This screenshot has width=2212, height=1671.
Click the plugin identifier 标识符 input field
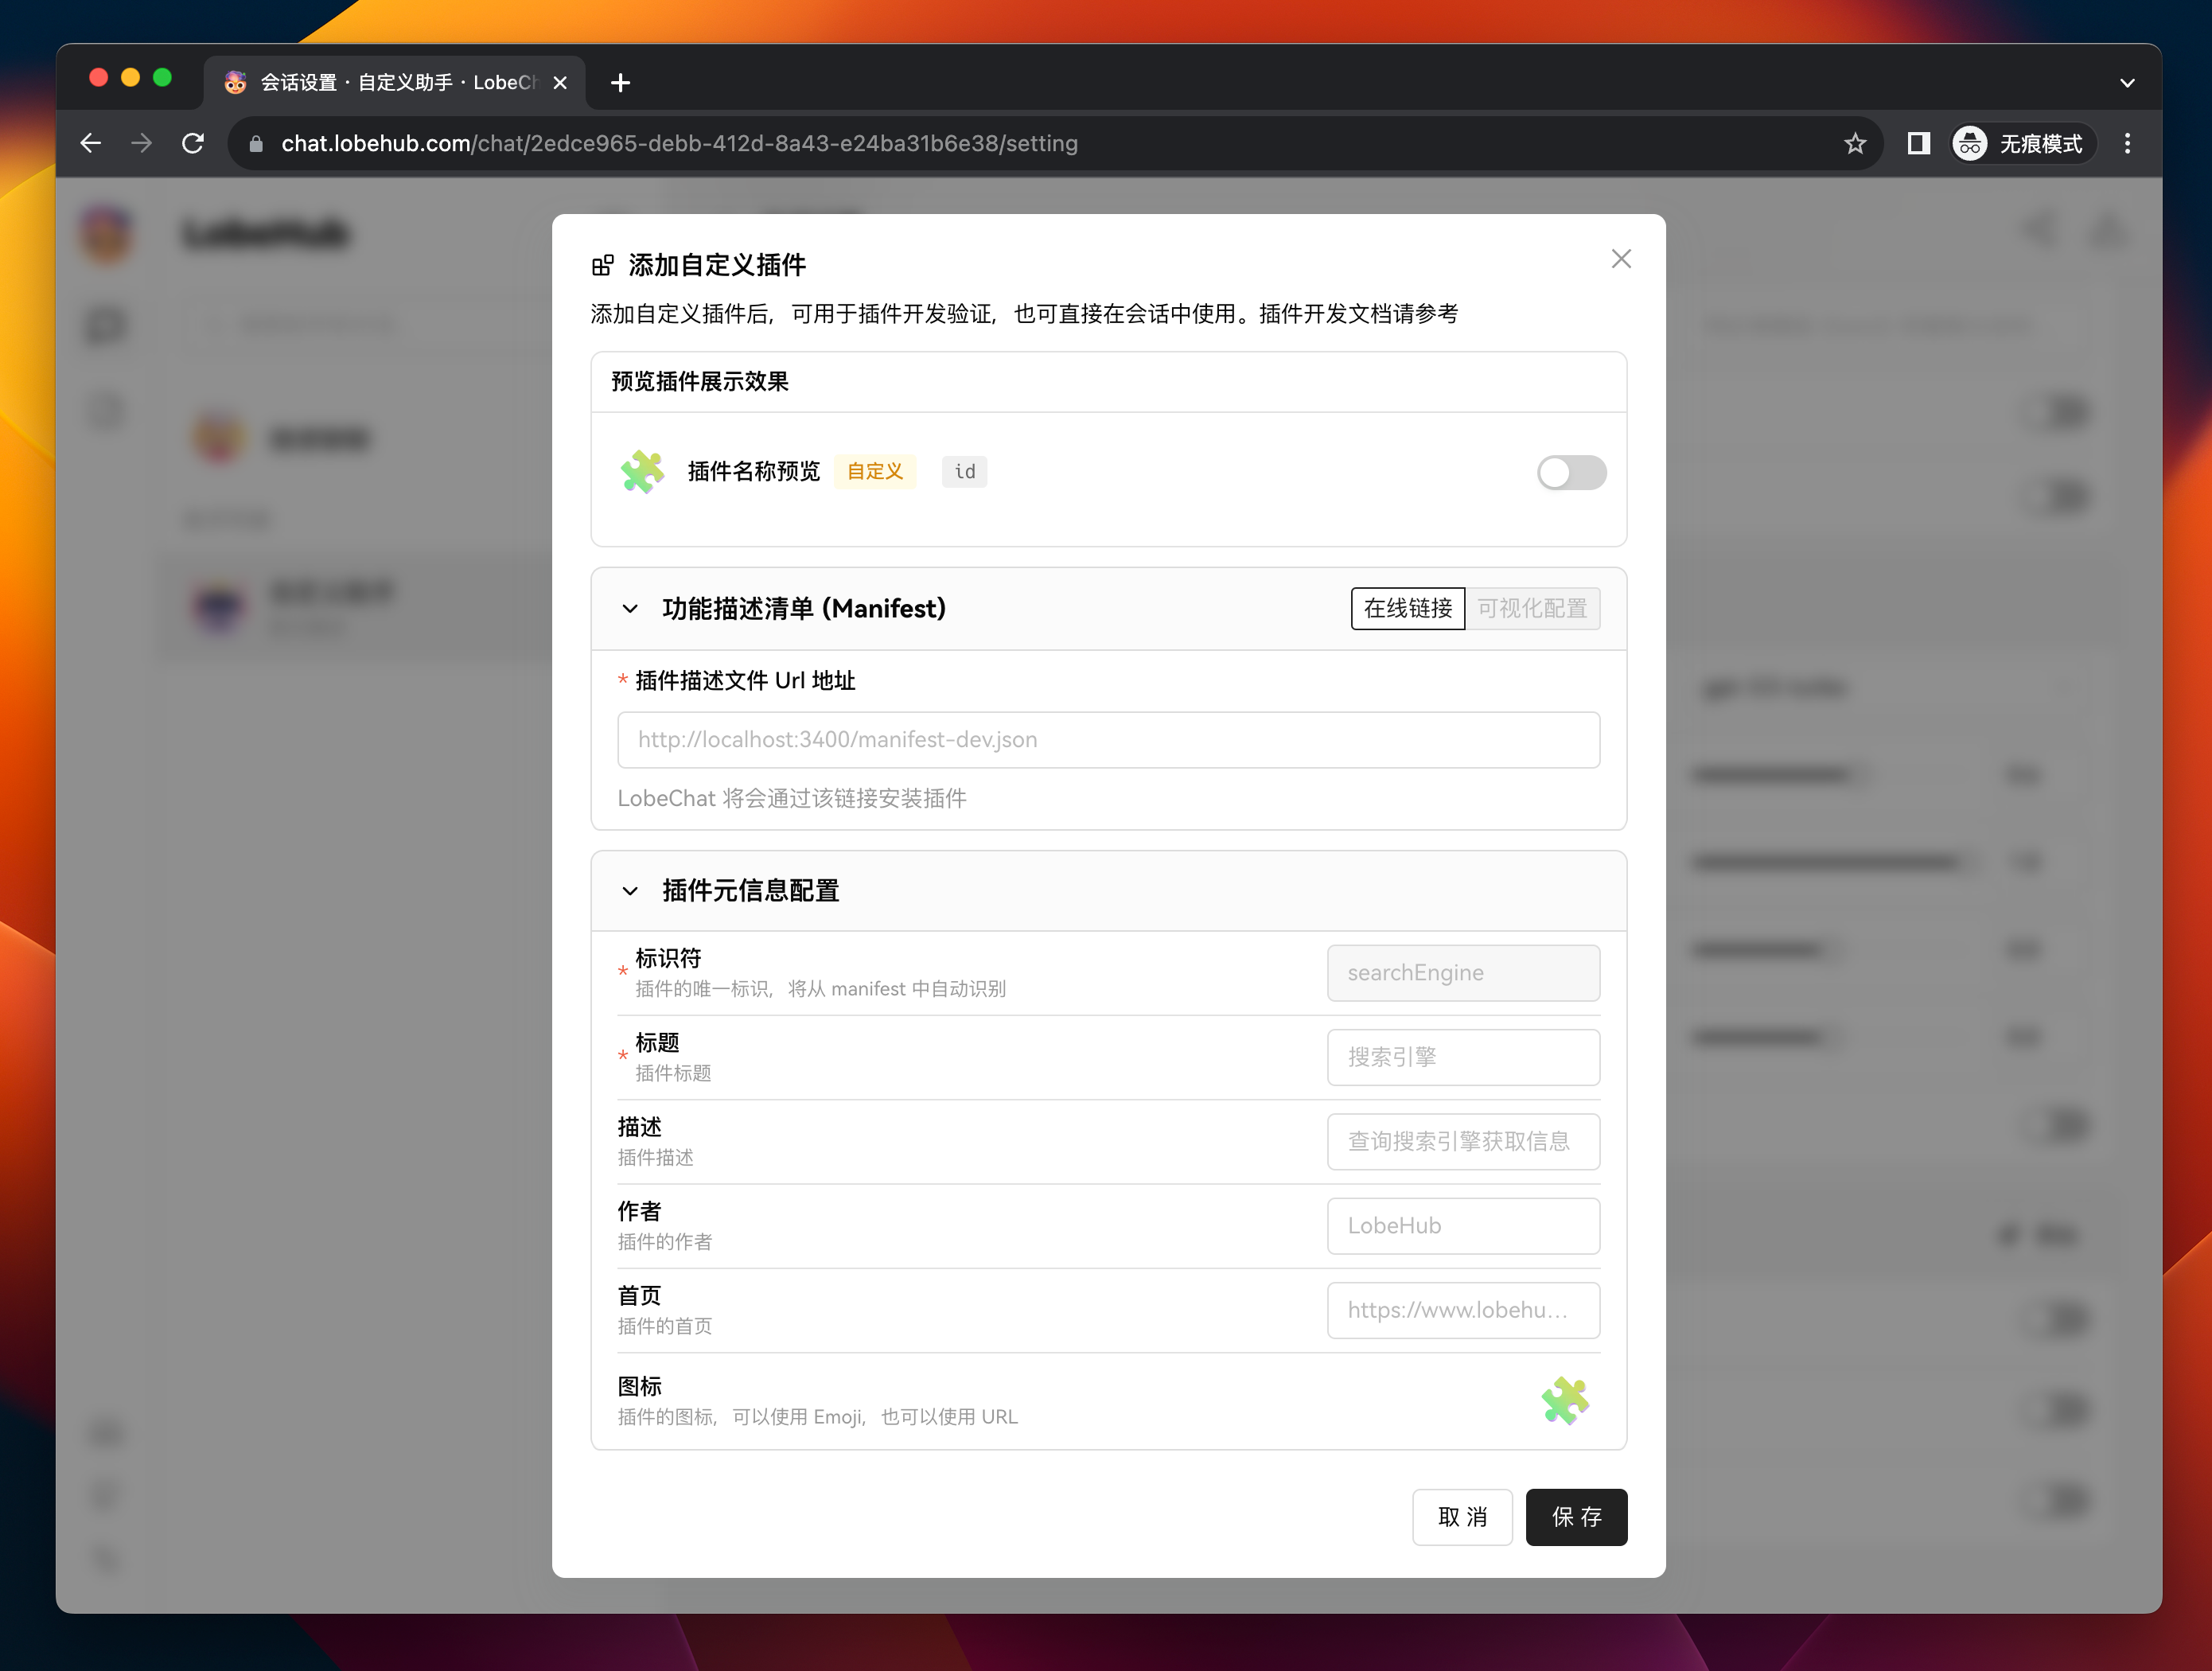[1464, 972]
